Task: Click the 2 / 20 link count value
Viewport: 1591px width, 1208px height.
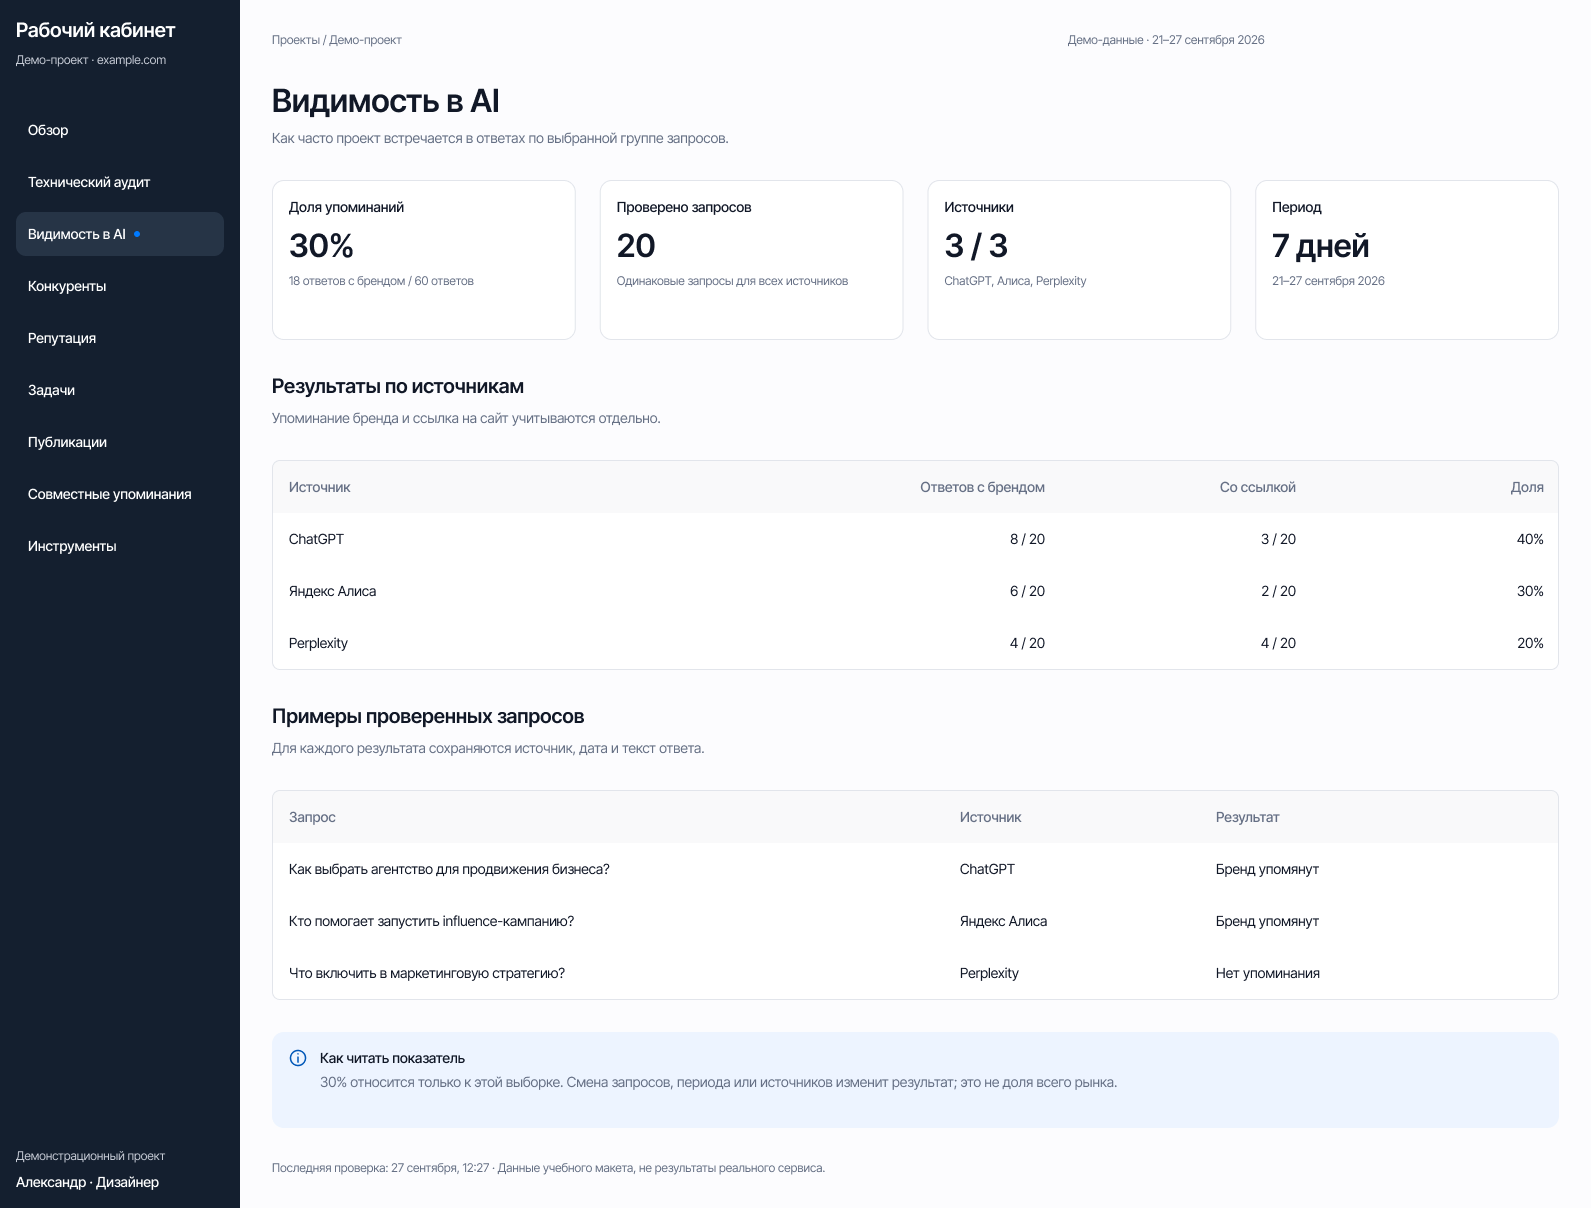Action: (1278, 591)
